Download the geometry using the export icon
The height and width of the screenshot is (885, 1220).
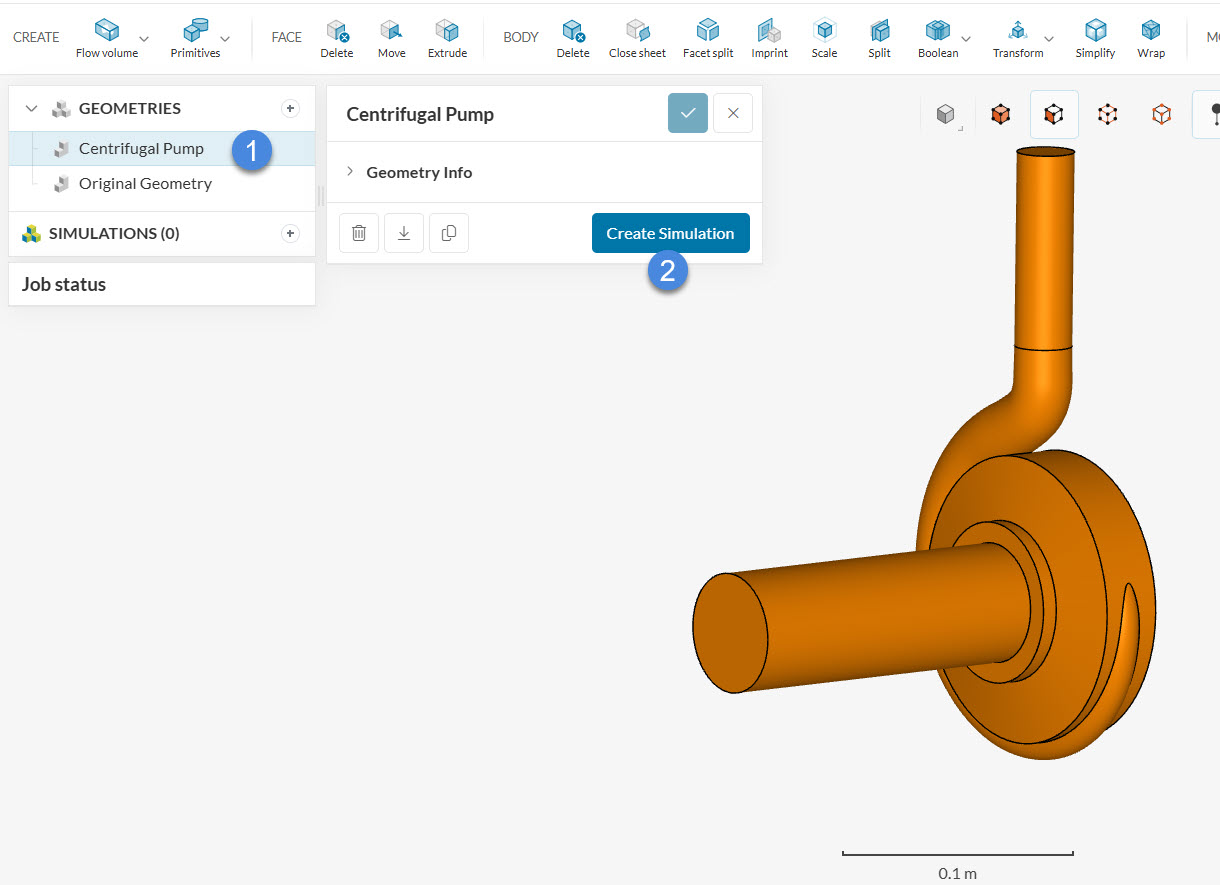404,232
